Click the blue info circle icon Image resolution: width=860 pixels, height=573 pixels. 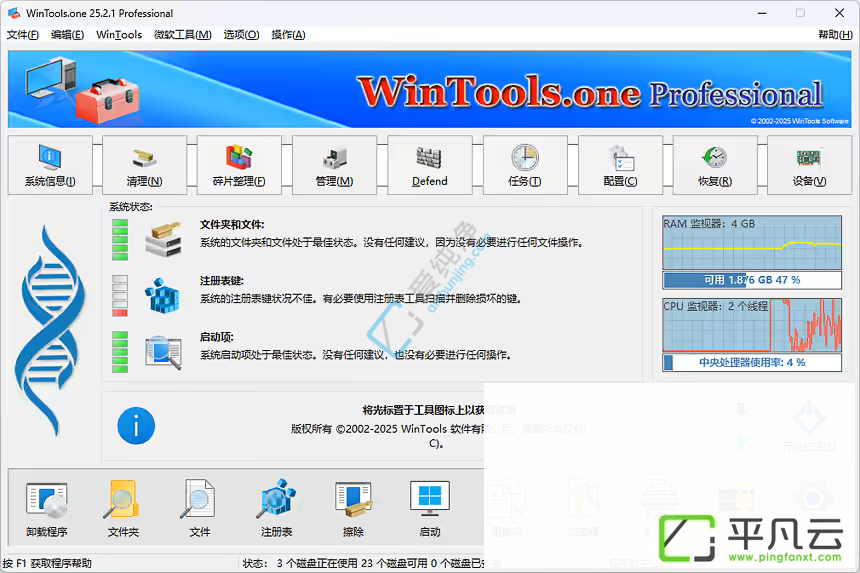[x=136, y=426]
